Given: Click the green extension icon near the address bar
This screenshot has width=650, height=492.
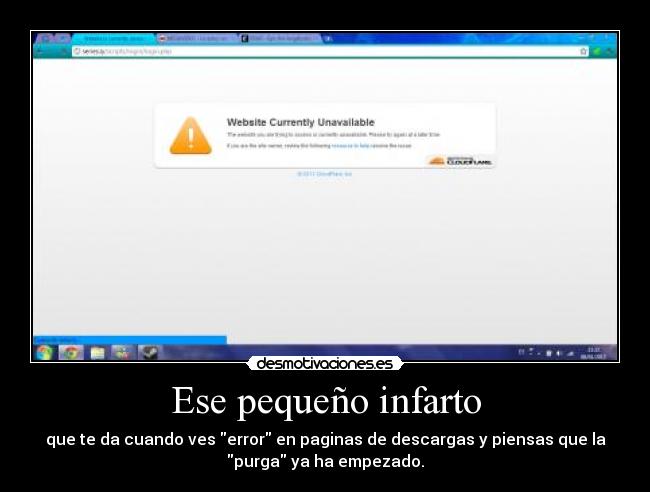Looking at the screenshot, I should 597,51.
